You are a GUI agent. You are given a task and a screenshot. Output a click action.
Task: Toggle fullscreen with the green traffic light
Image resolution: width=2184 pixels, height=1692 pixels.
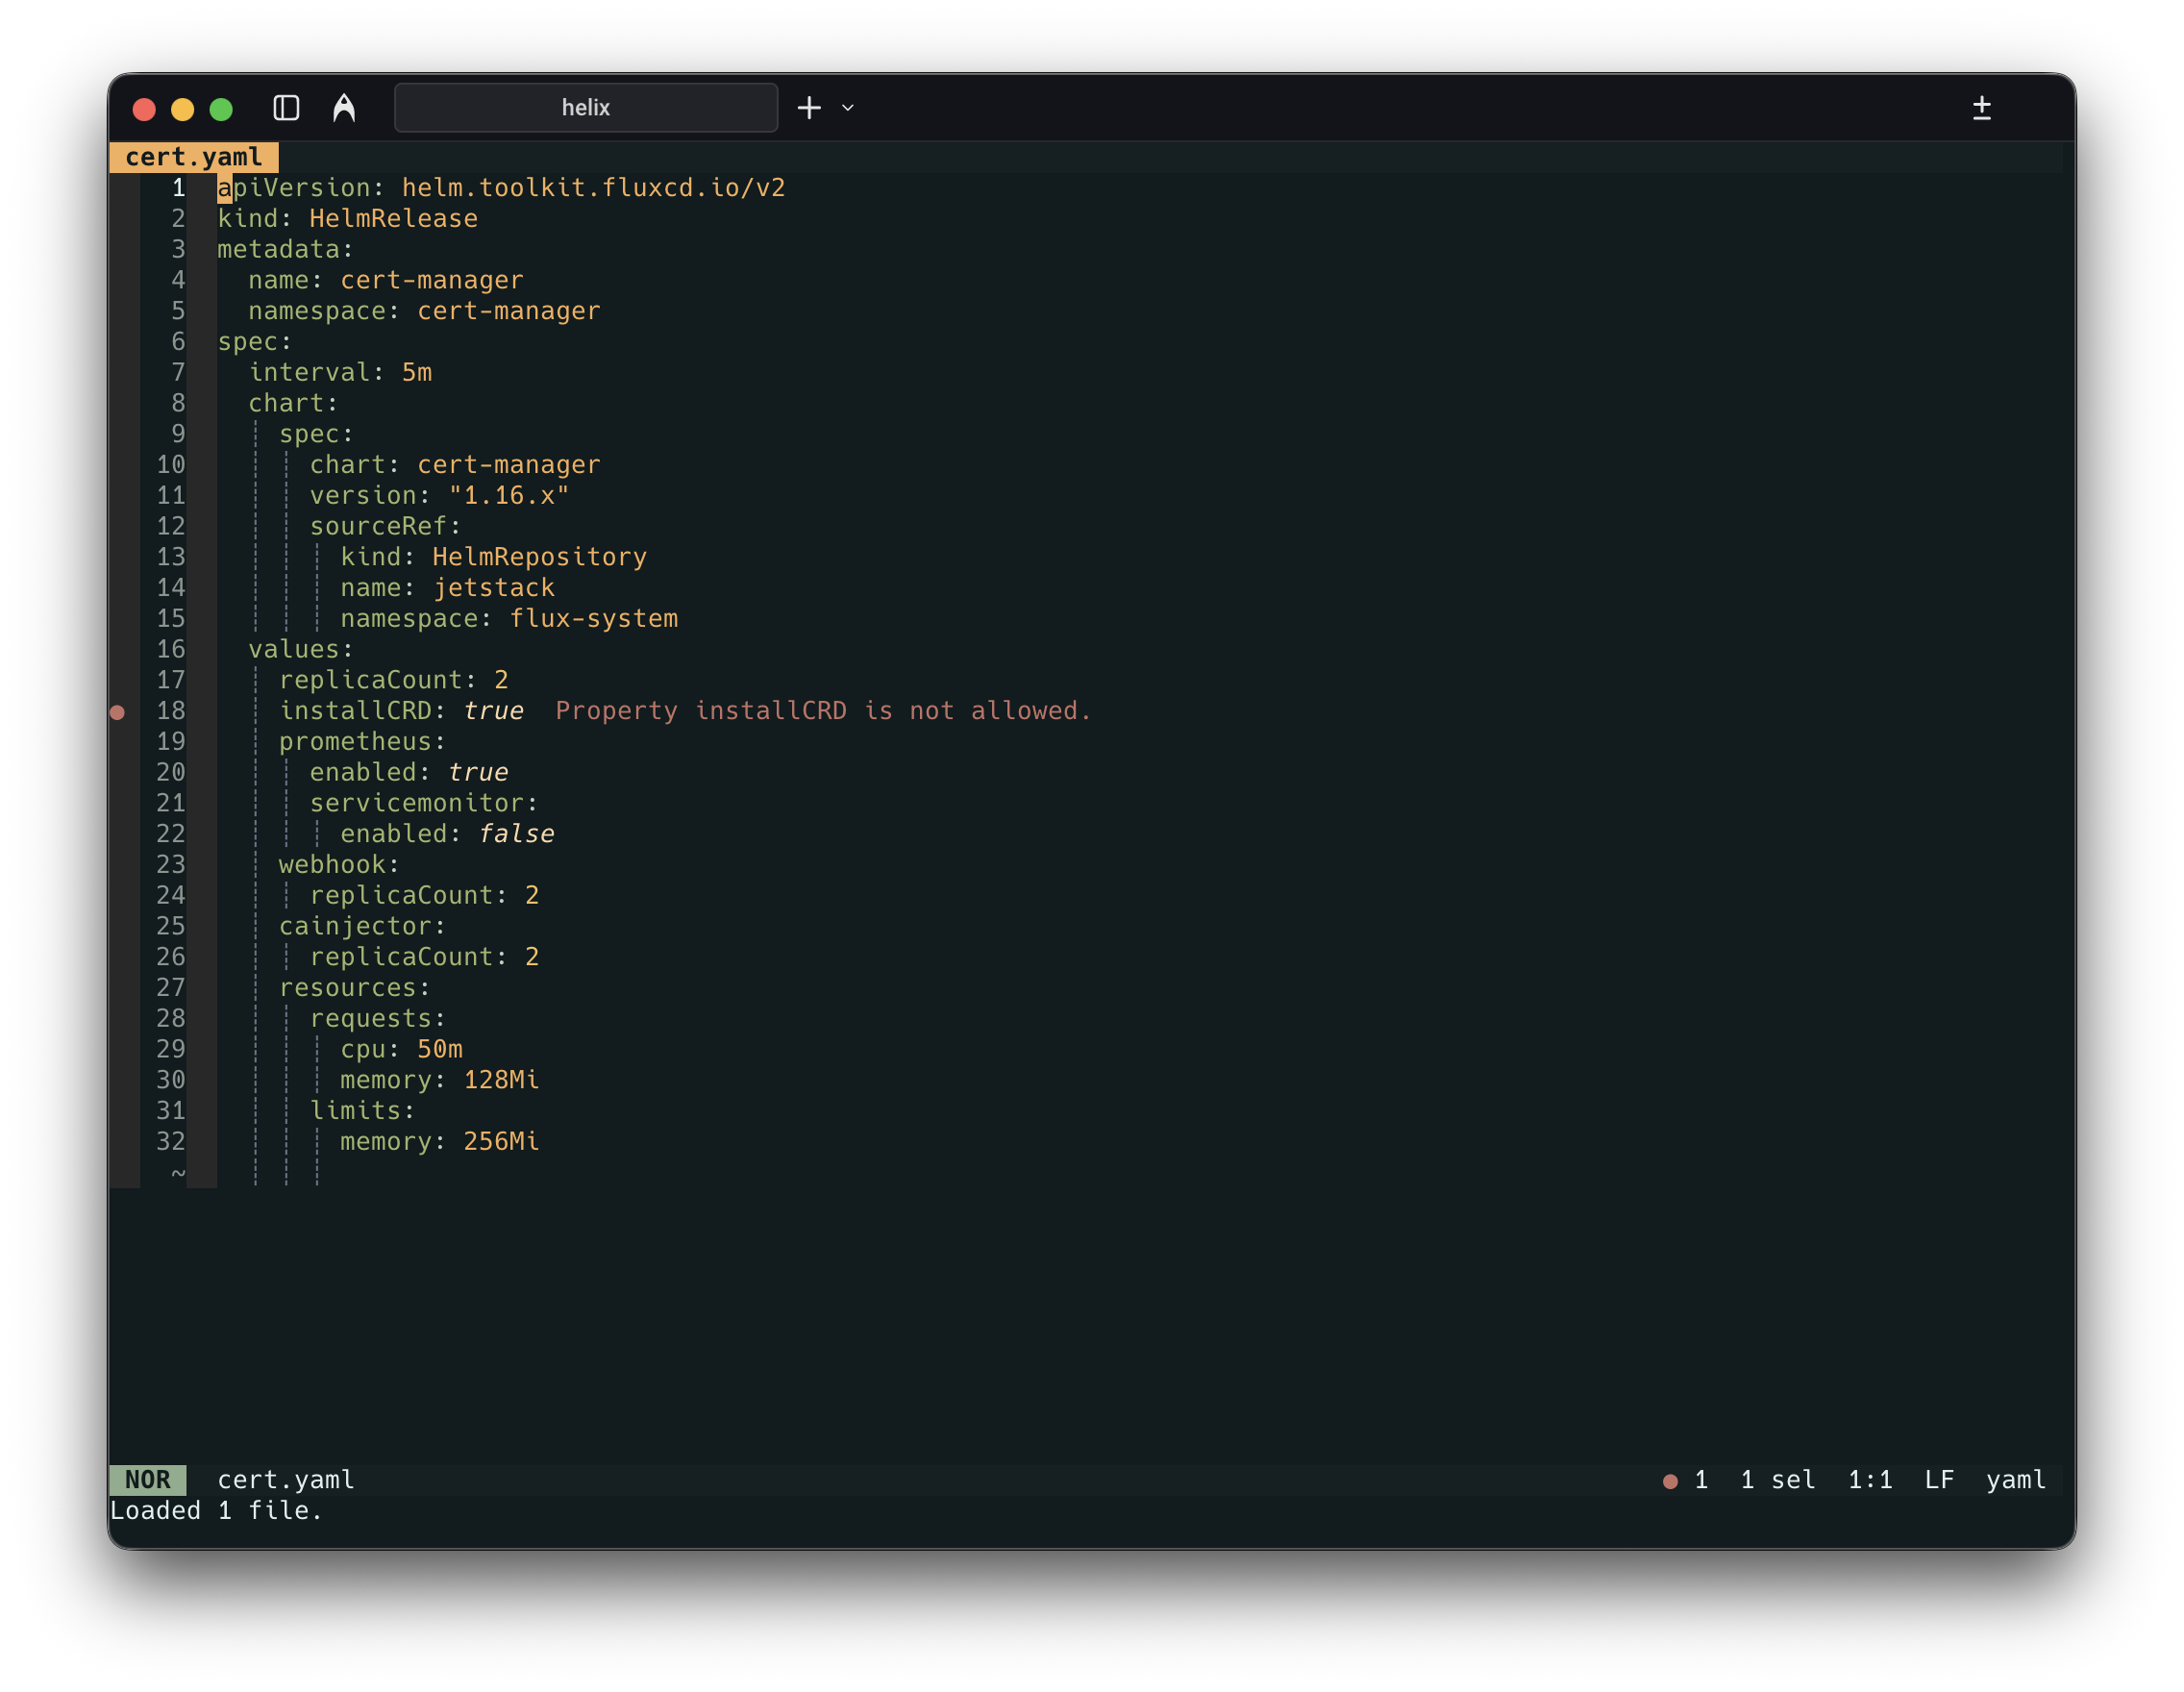(x=222, y=108)
